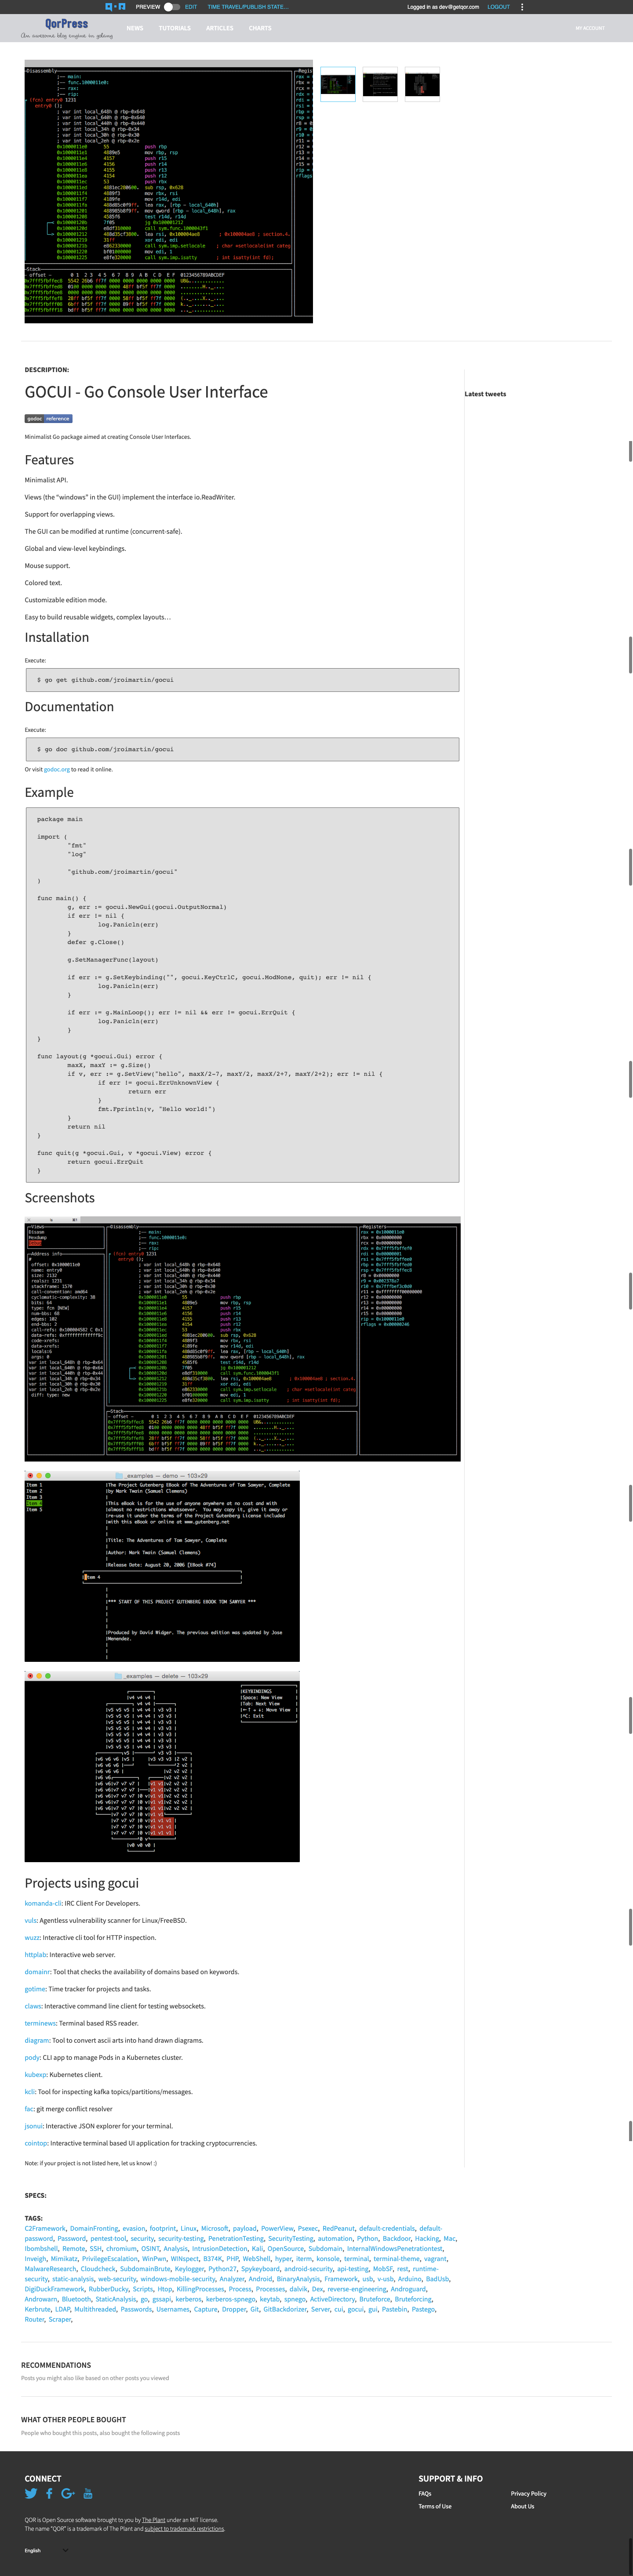Click the C2Framework tag
633x2576 pixels.
point(45,2228)
